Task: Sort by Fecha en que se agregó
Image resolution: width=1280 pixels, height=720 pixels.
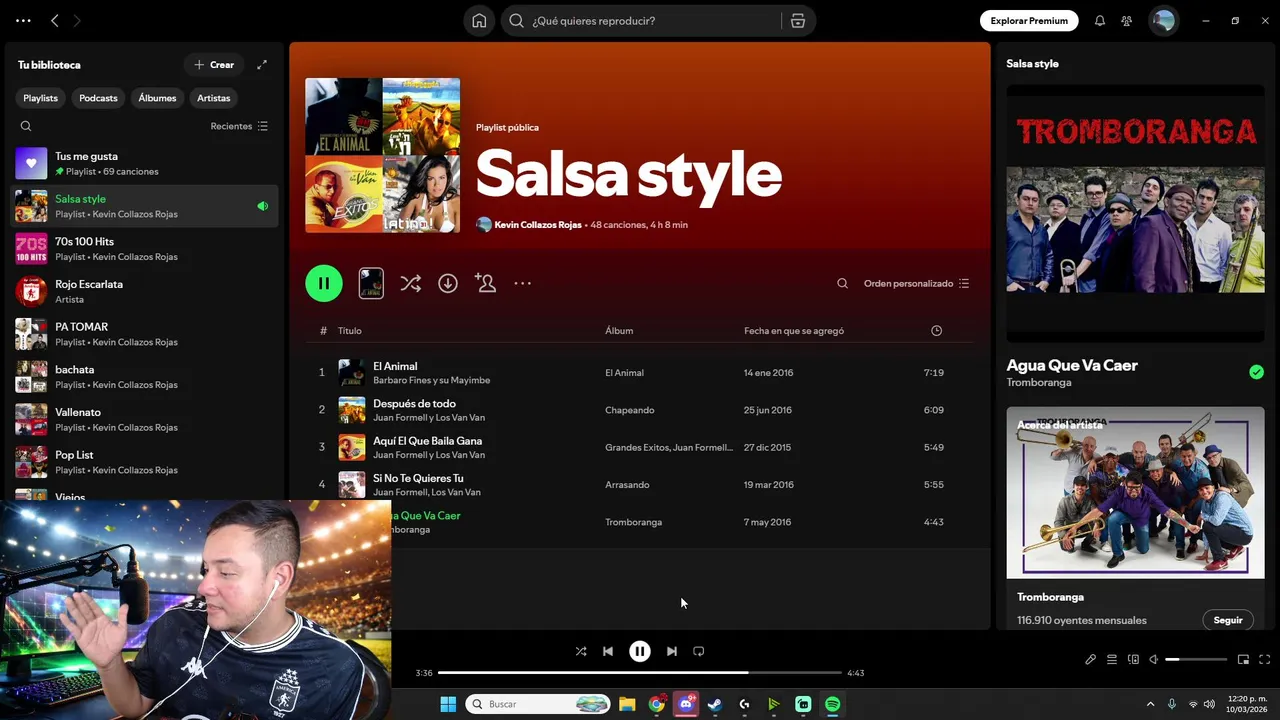Action: [794, 331]
